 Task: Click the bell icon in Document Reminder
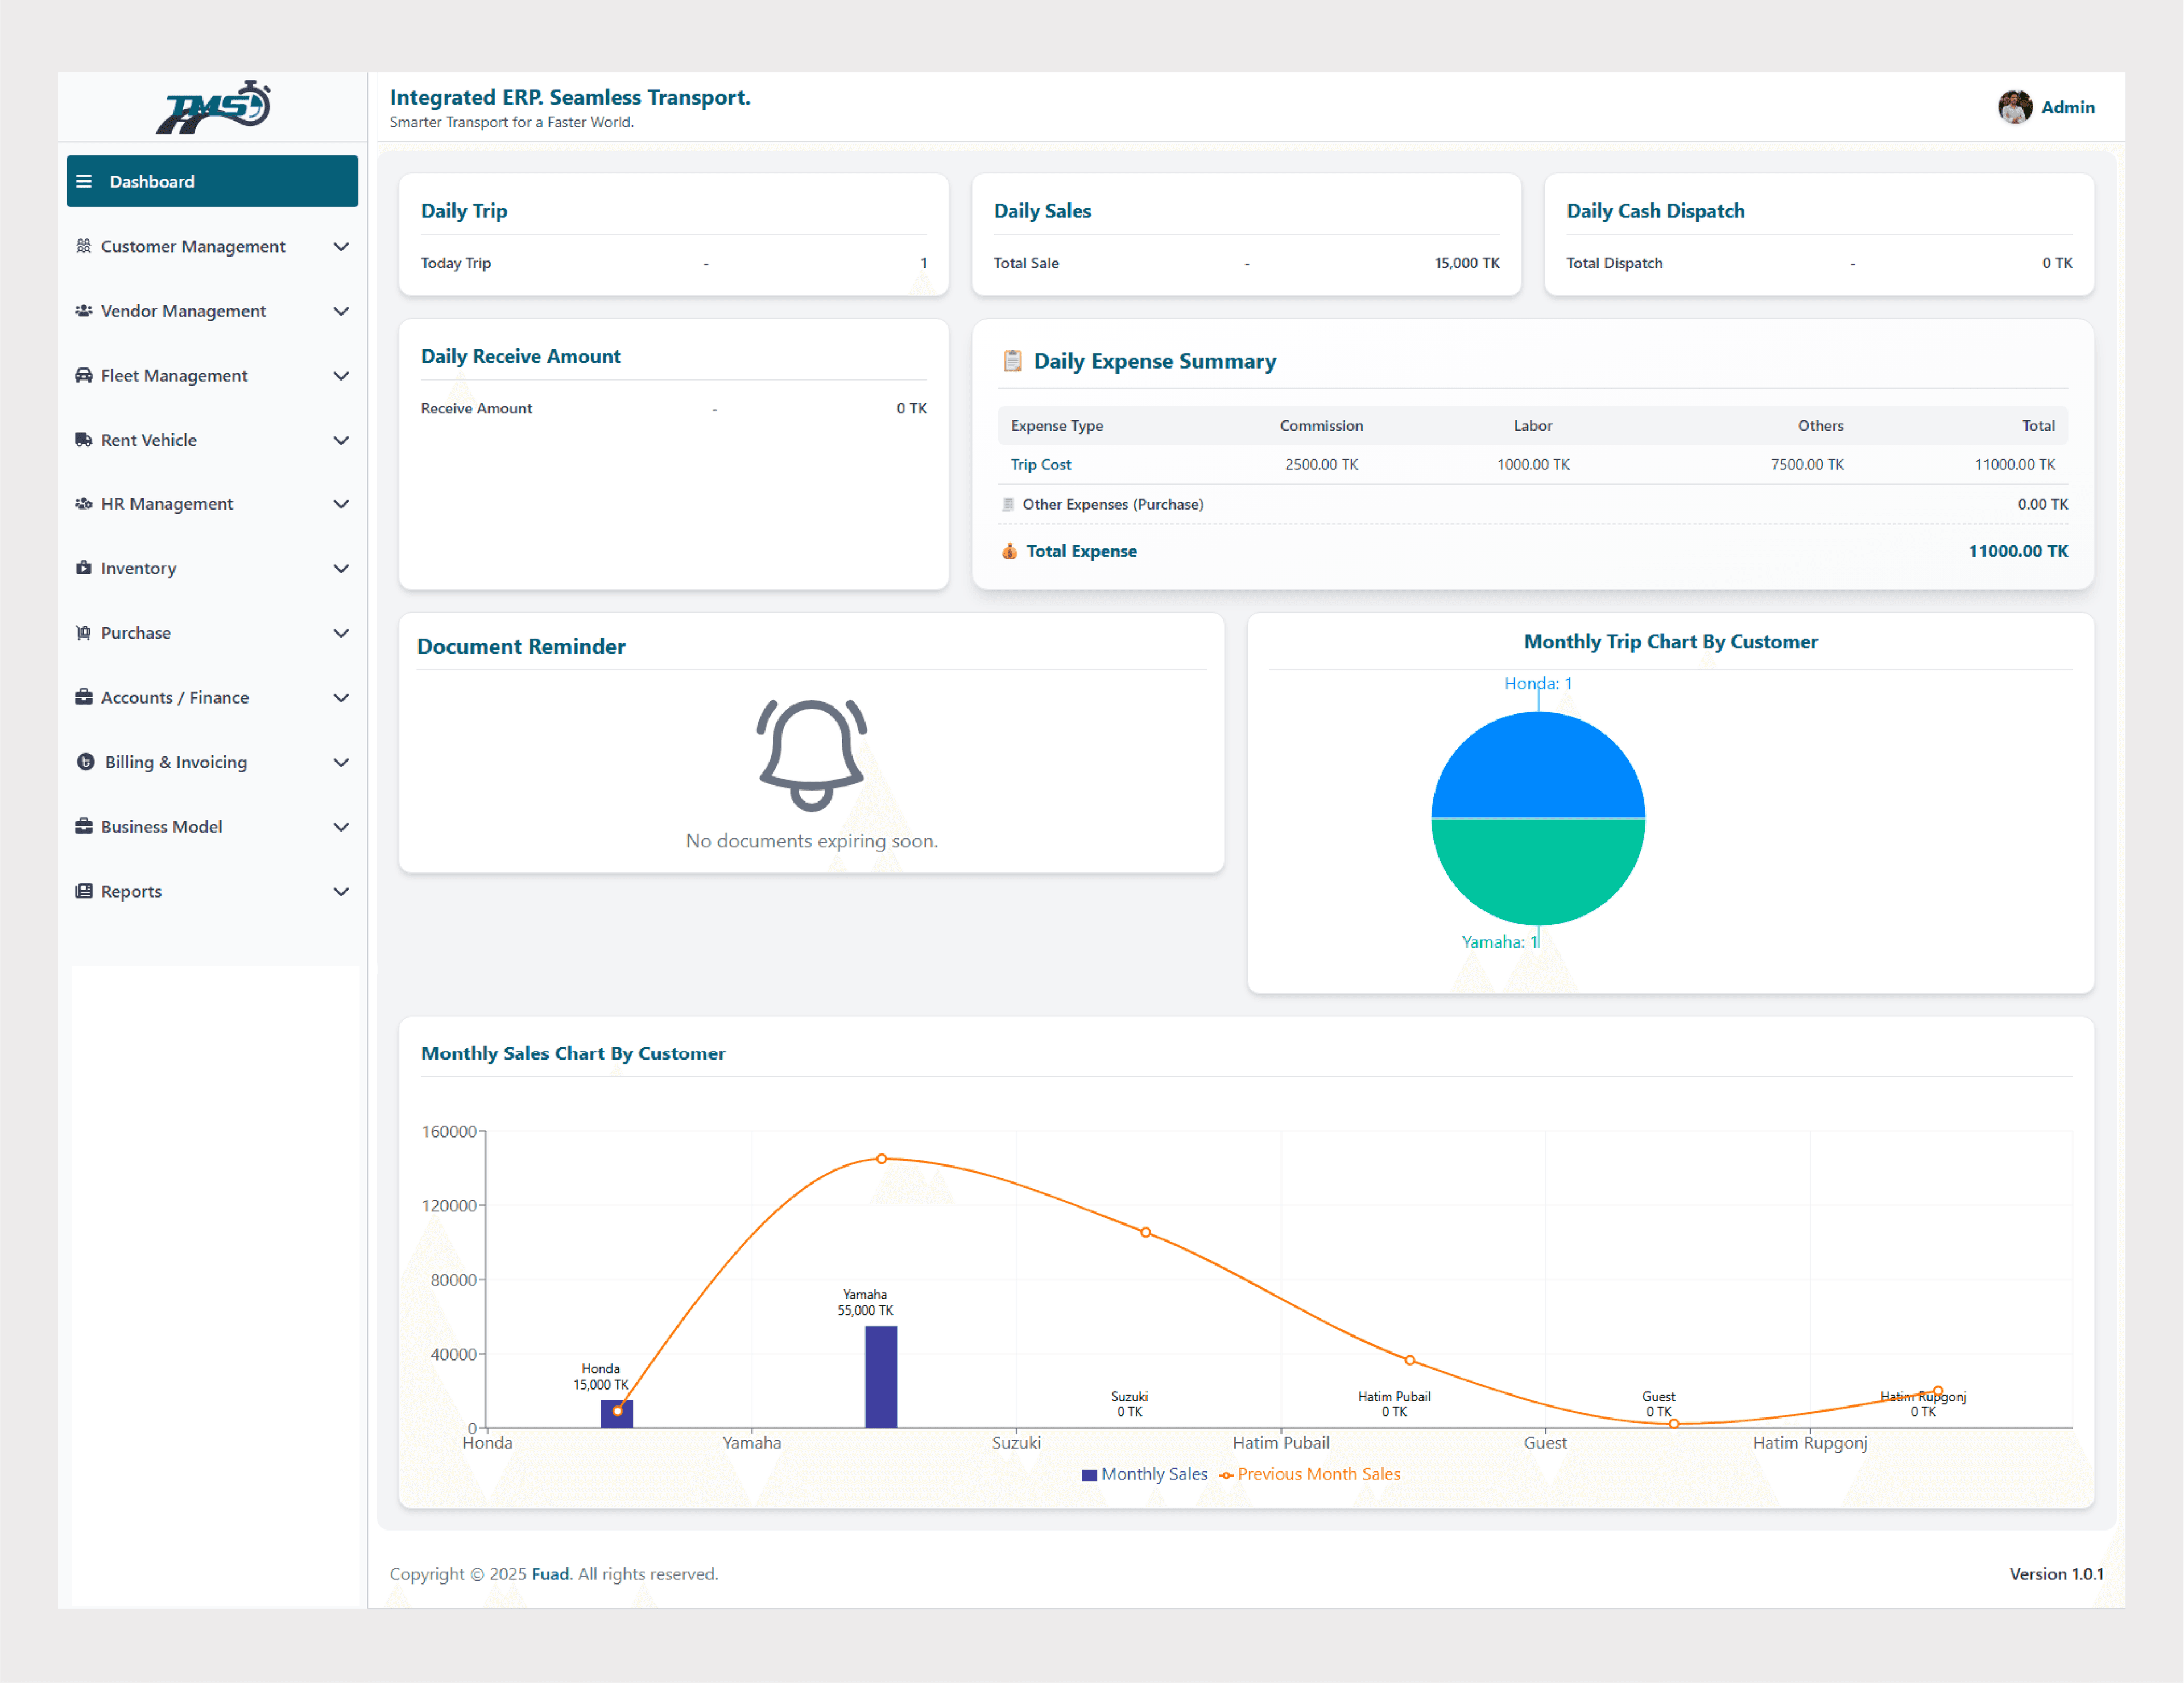tap(811, 754)
